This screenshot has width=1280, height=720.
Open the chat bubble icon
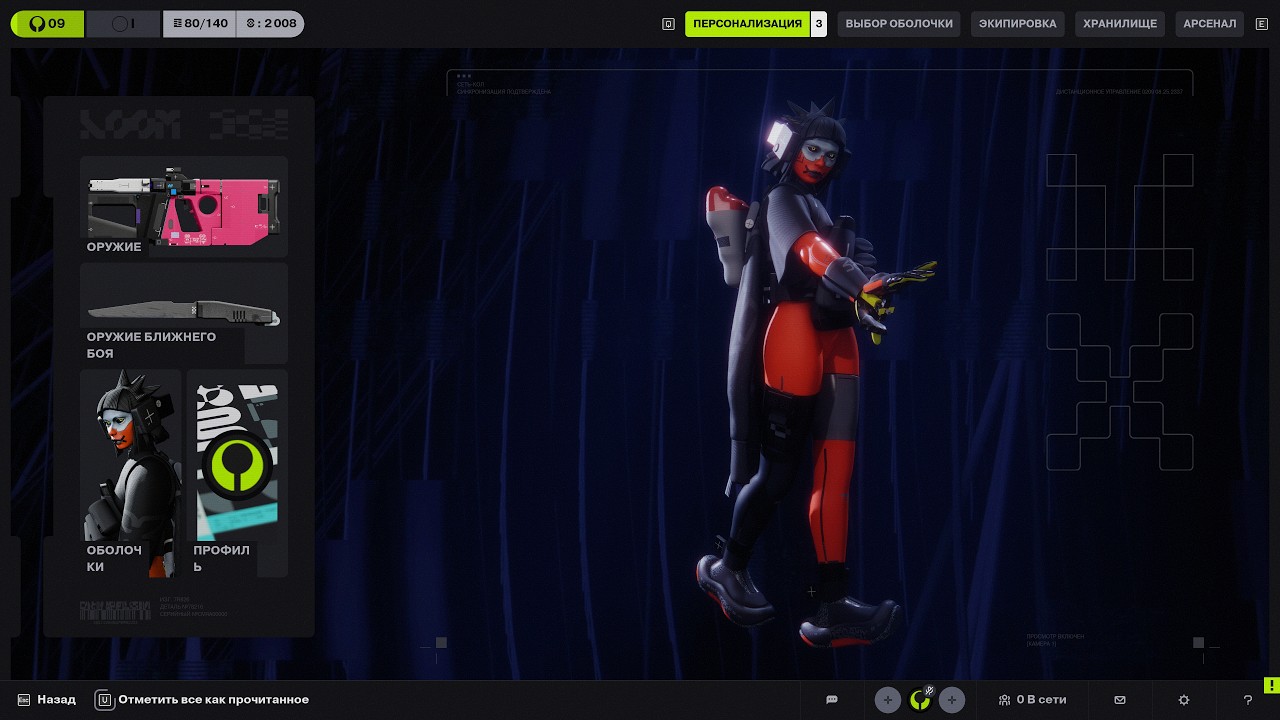pyautogui.click(x=832, y=700)
